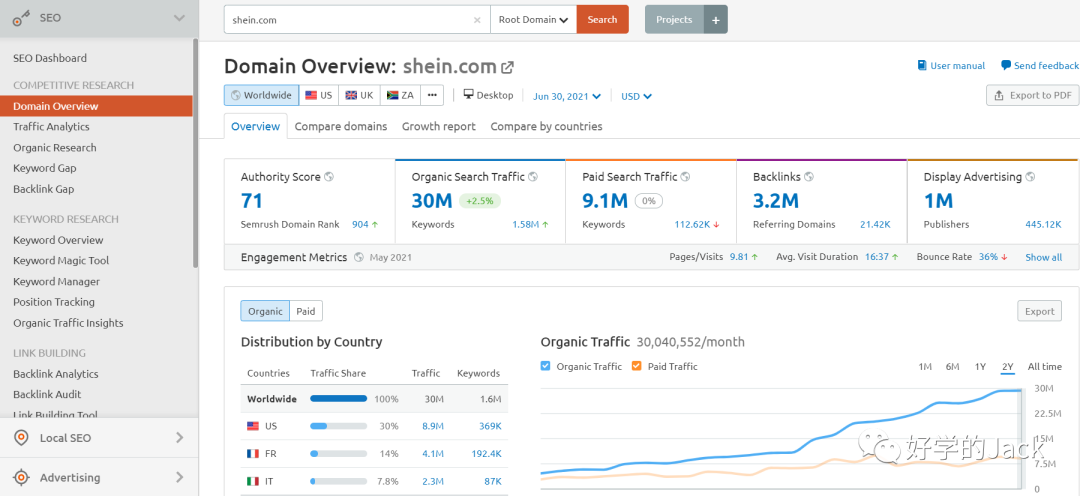This screenshot has height=496, width=1080.
Task: Click the Projects button
Action: 674,20
